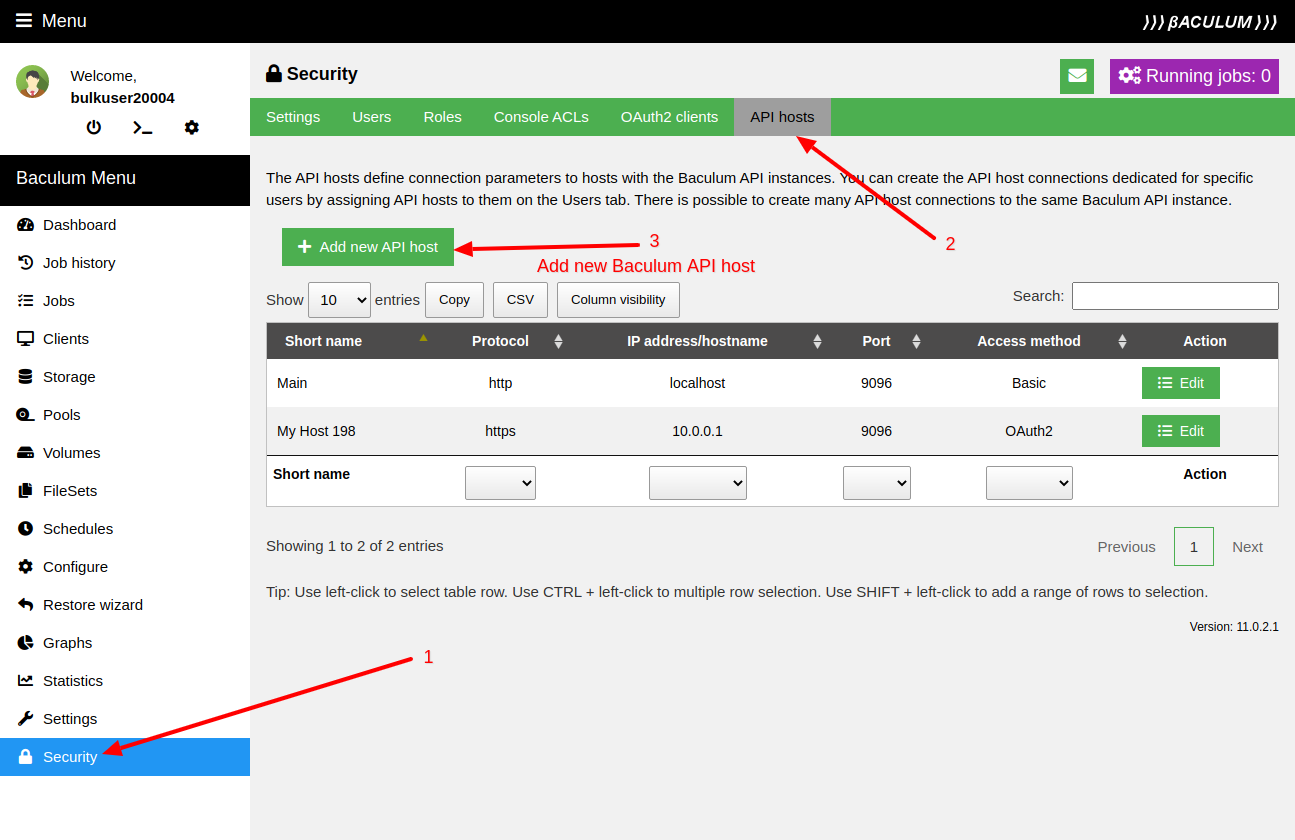Click the 'Basic' access method cell
This screenshot has width=1295, height=840.
pos(1029,383)
